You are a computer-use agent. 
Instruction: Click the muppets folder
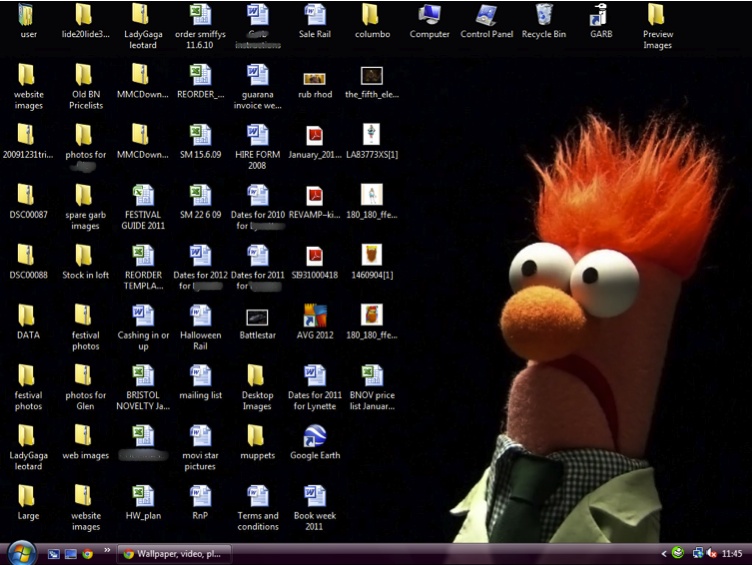(258, 443)
